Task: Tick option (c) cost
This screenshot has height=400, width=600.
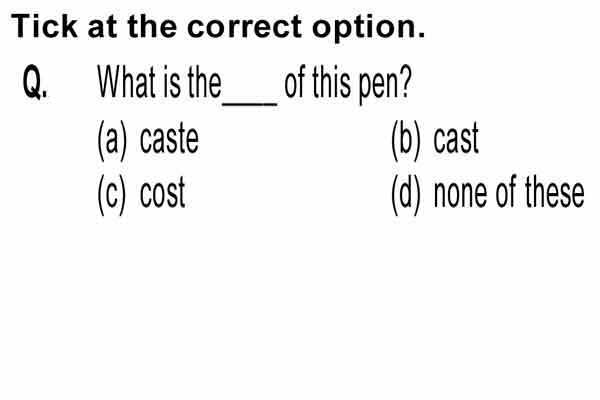Action: (x=142, y=194)
